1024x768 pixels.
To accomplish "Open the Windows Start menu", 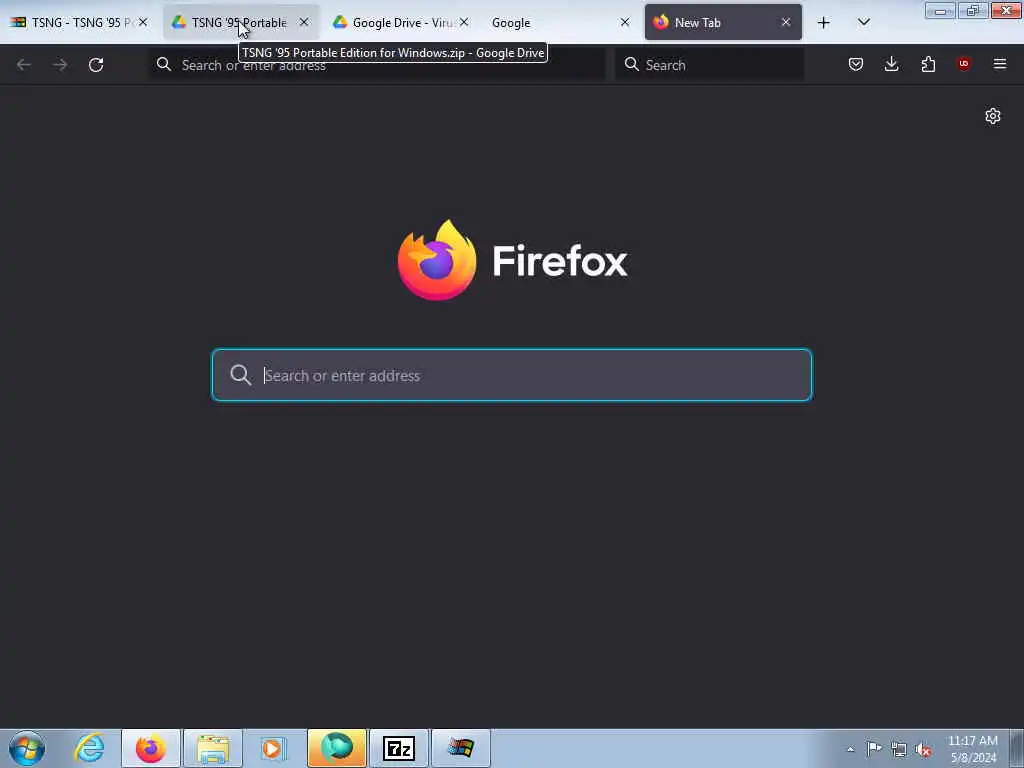I will 27,748.
